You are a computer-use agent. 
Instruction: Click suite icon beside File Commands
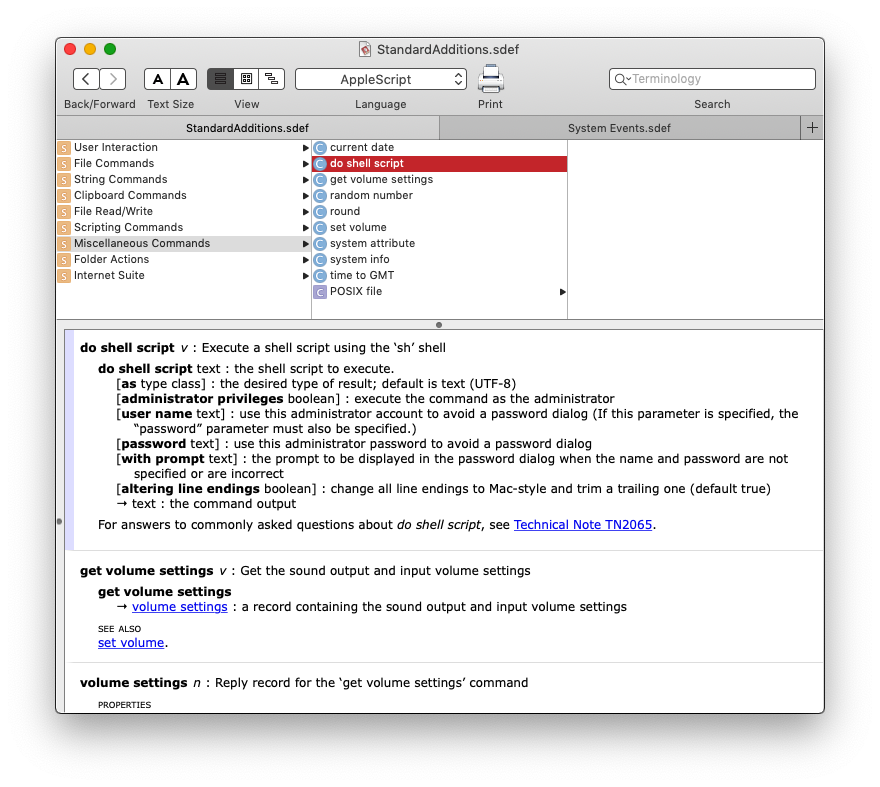[x=64, y=164]
